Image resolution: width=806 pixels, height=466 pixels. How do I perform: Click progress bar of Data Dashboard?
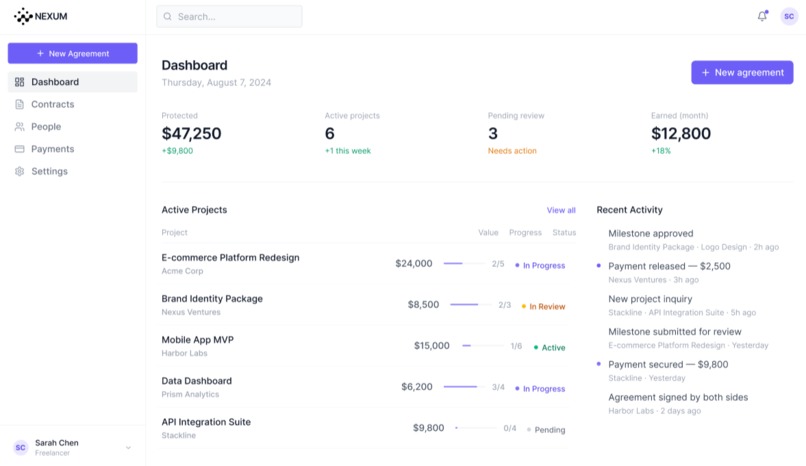[464, 387]
